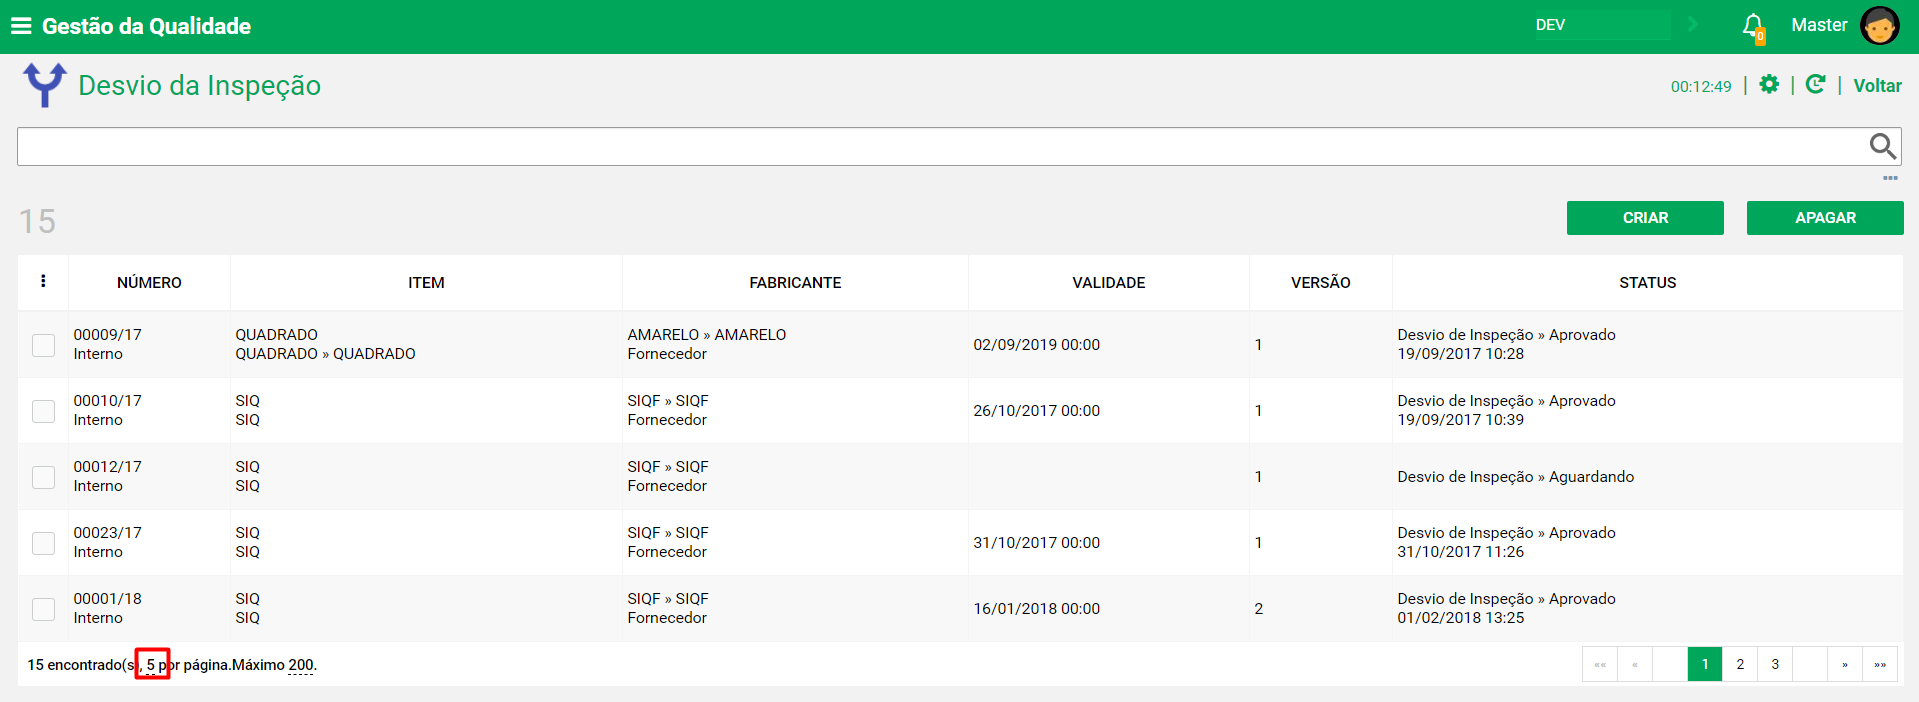Select checkbox for row 00012/17
1919x702 pixels.
[43, 477]
